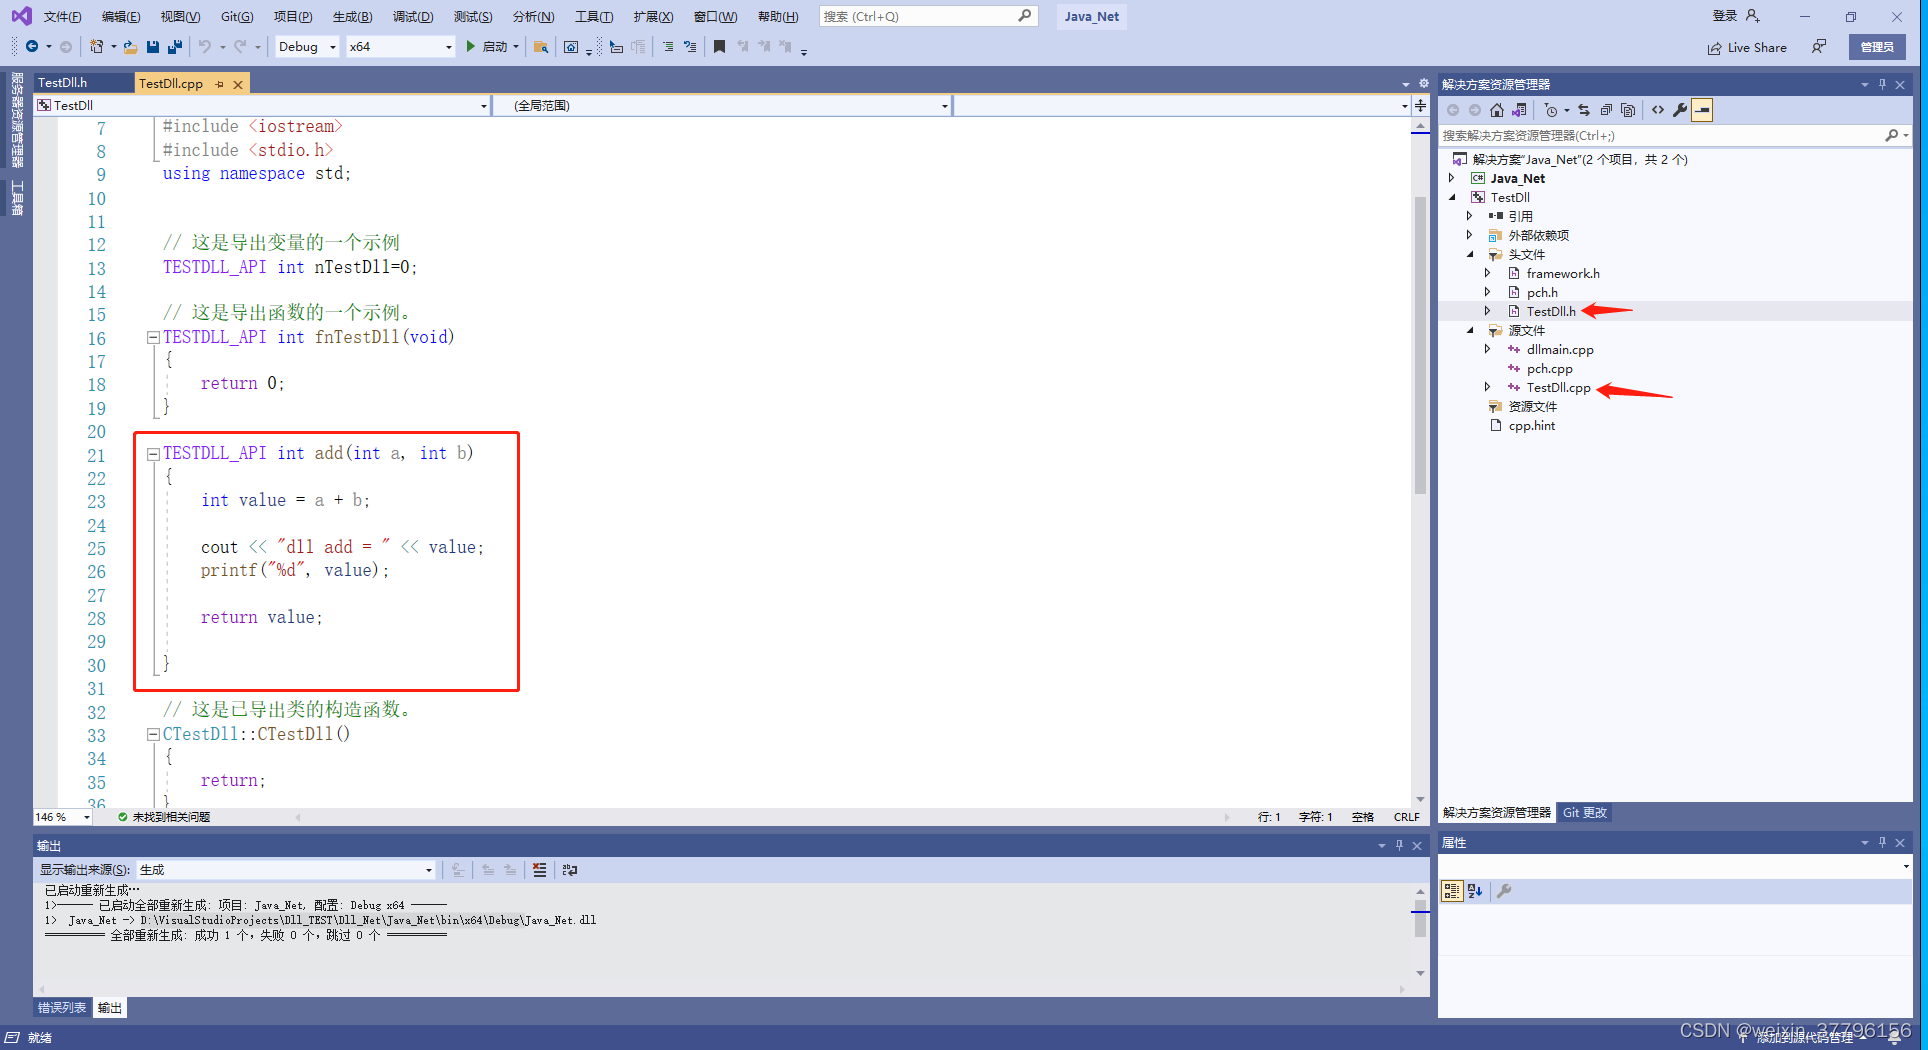
Task: Click the Categorized view icon in Properties
Action: tap(1452, 891)
